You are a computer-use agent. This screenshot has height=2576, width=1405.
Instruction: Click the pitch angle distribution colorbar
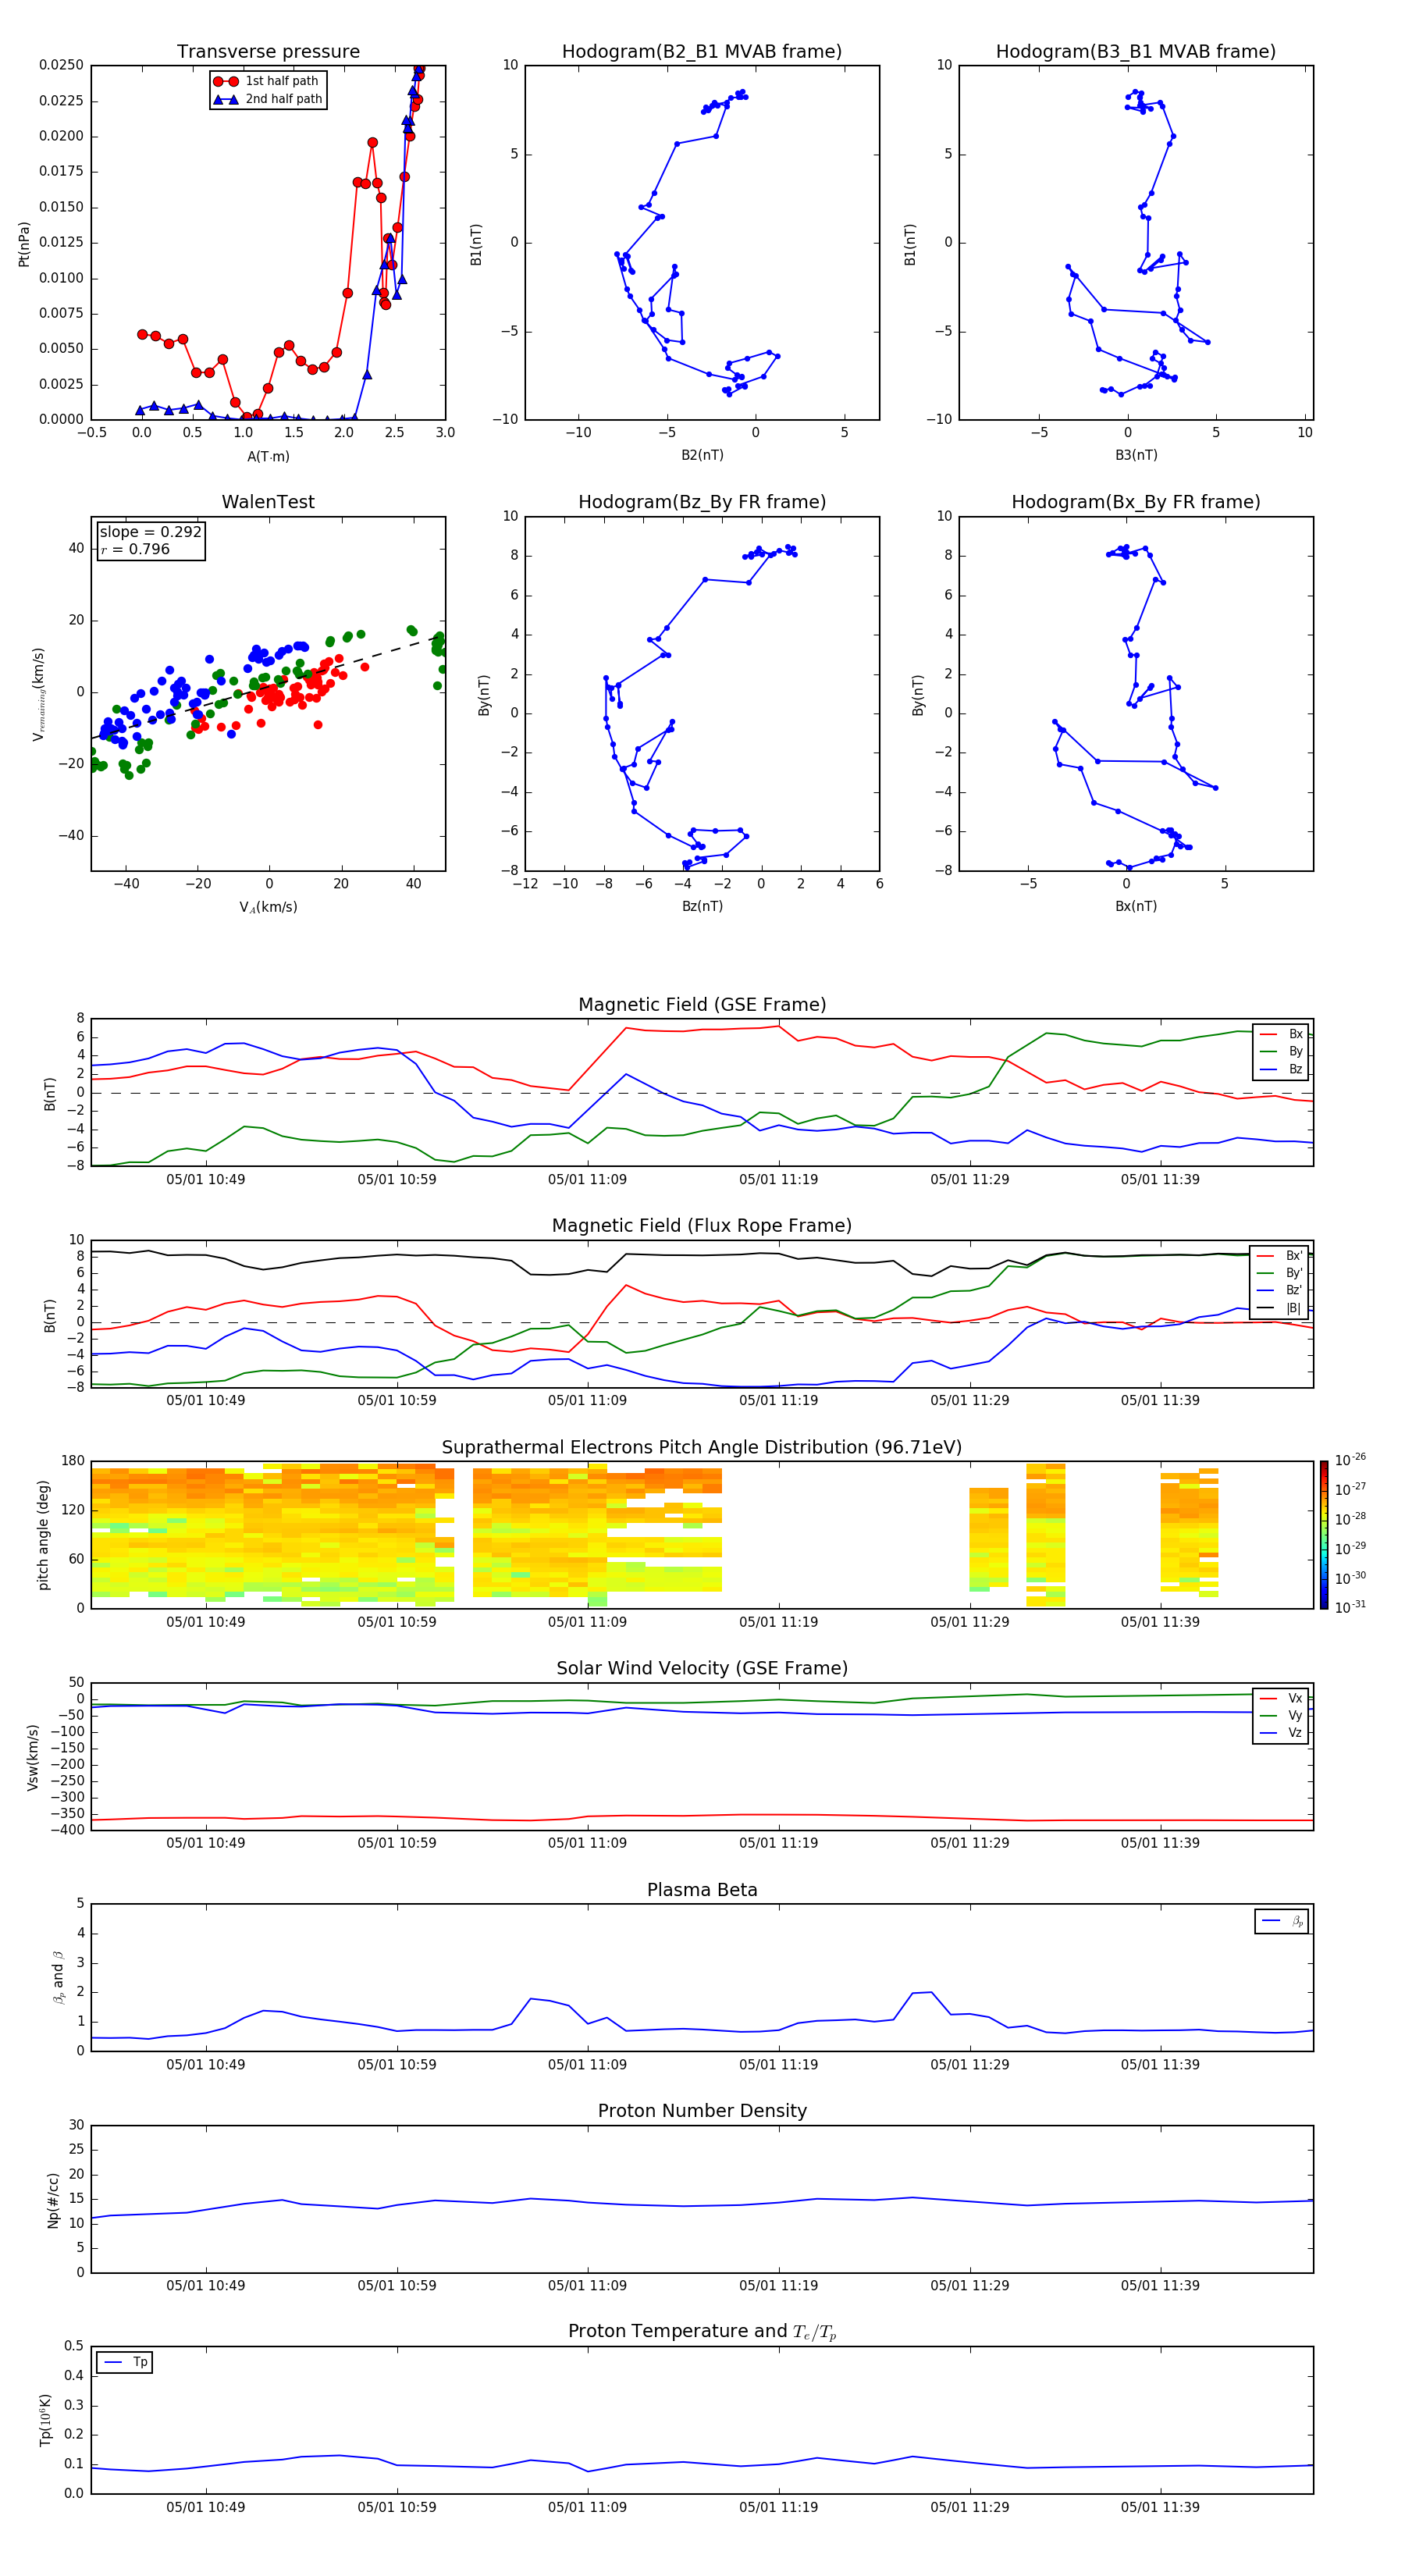pos(1324,1535)
